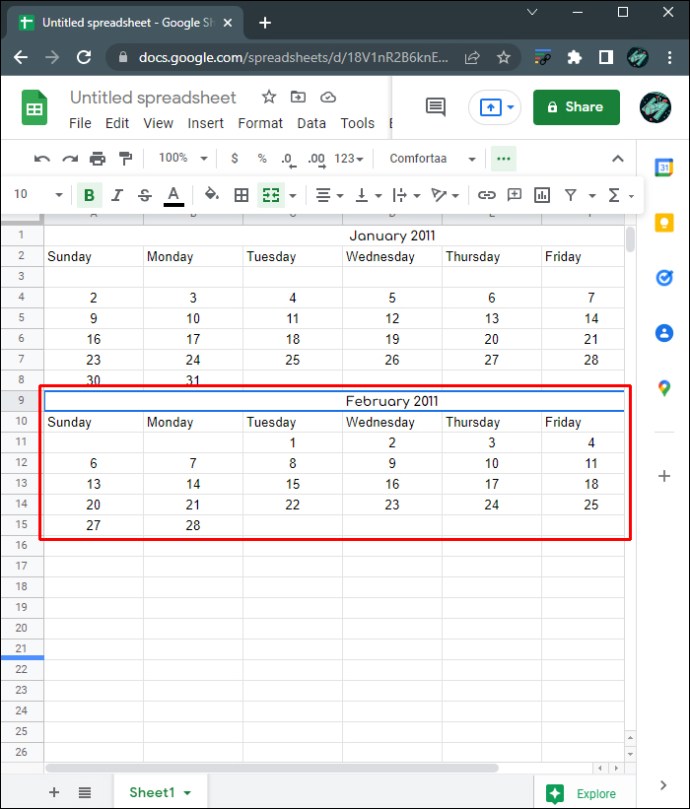Open Google Calendar side panel
The width and height of the screenshot is (690, 809).
664,167
